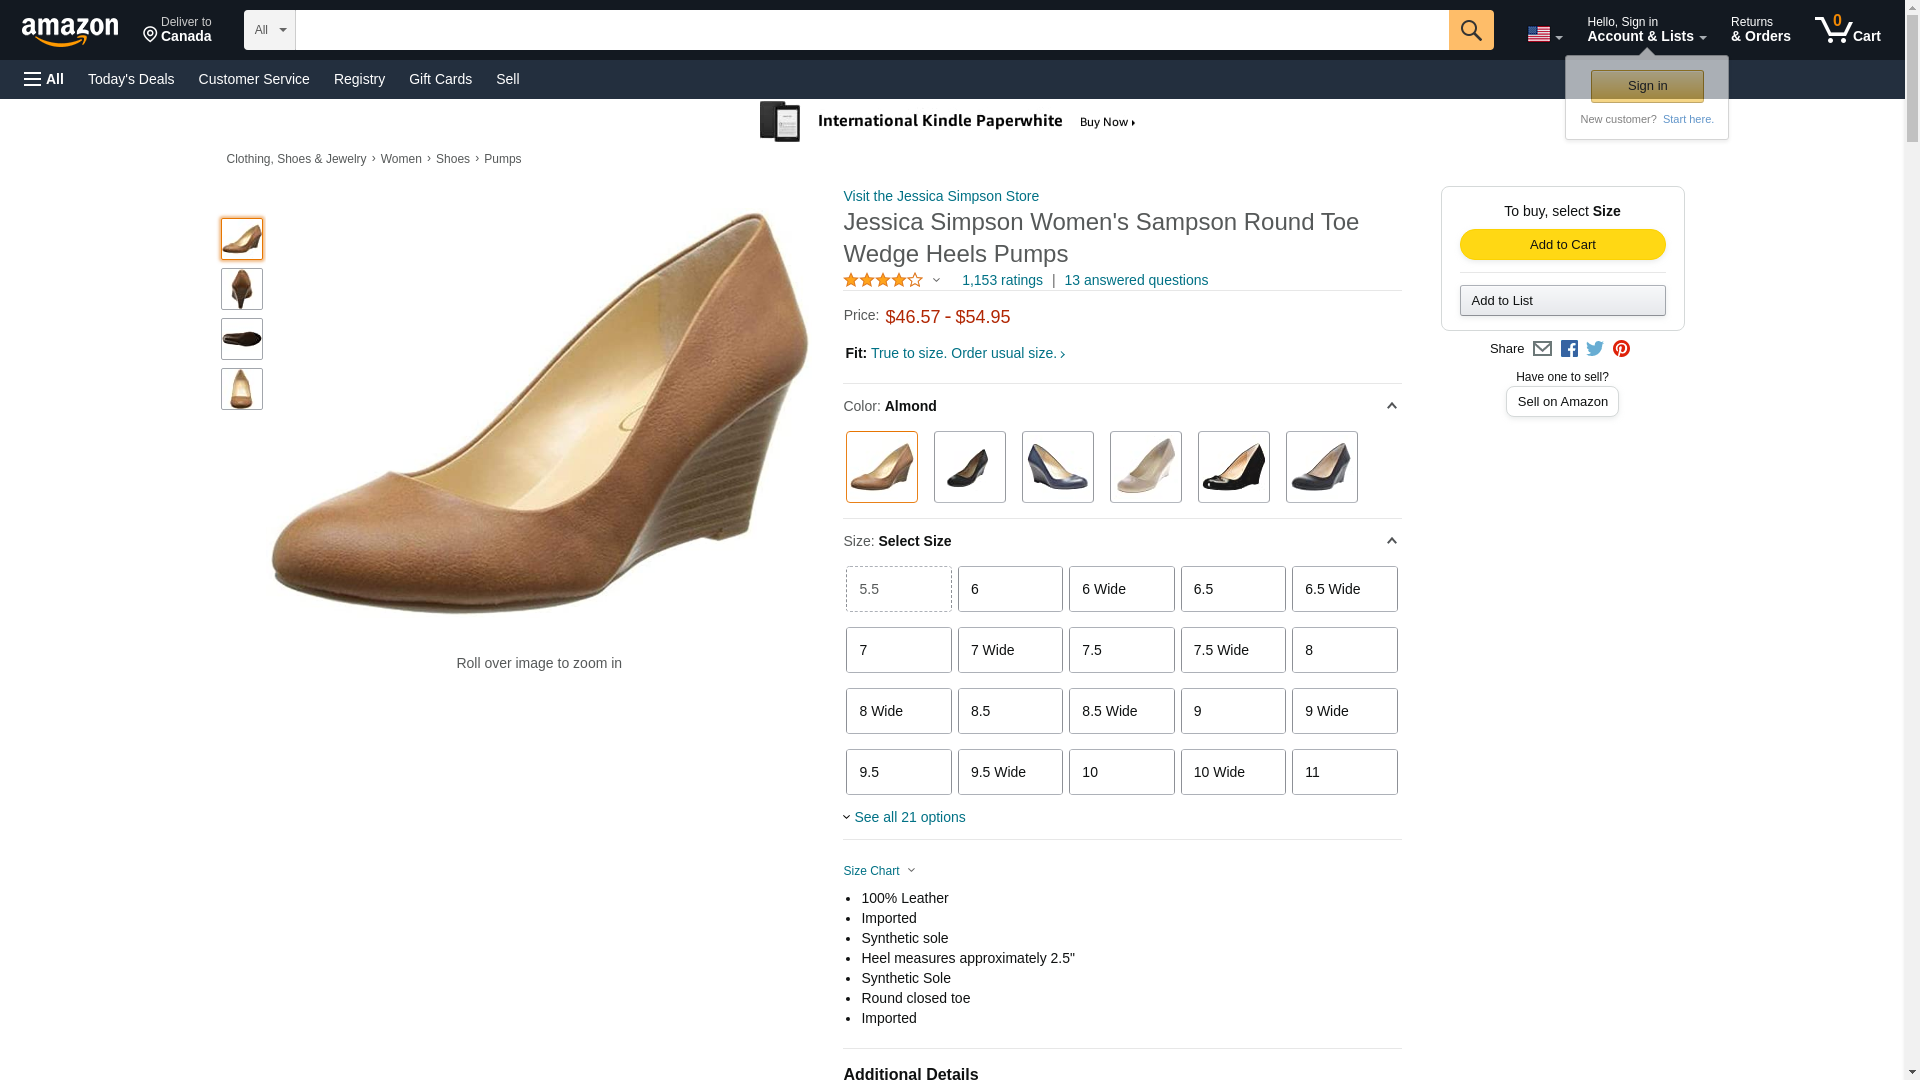Screen dimensions: 1920x1080
Task: Share via the email envelope icon
Action: (x=1542, y=349)
